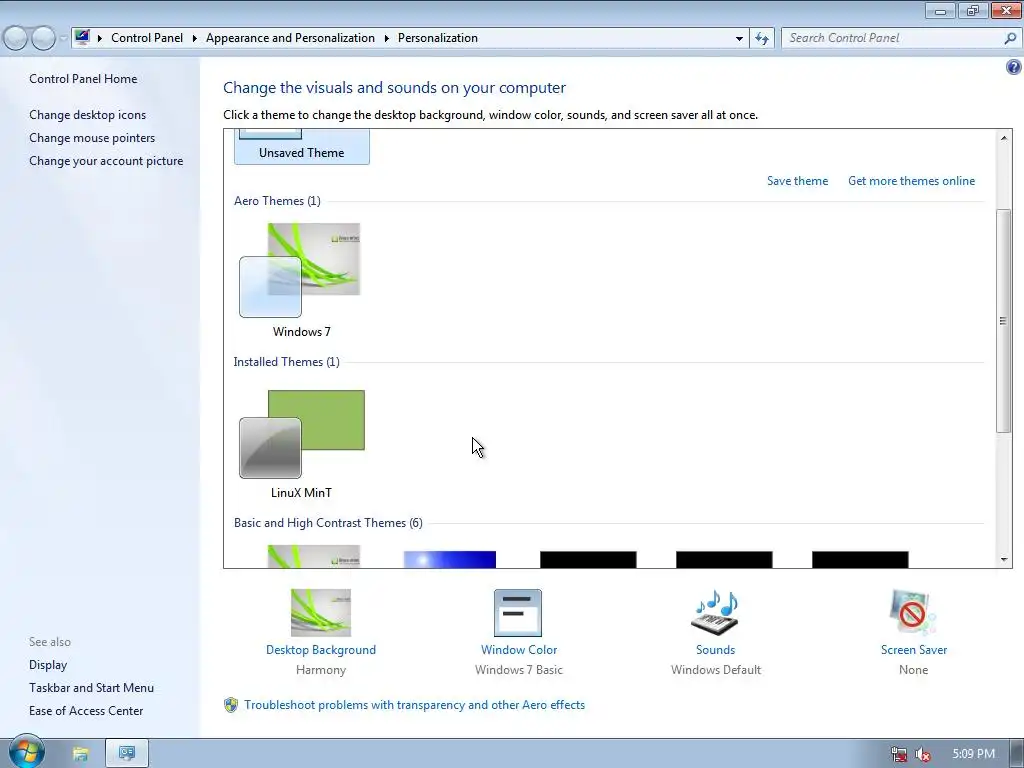Click Get more themes online
The width and height of the screenshot is (1024, 768).
[x=911, y=181]
